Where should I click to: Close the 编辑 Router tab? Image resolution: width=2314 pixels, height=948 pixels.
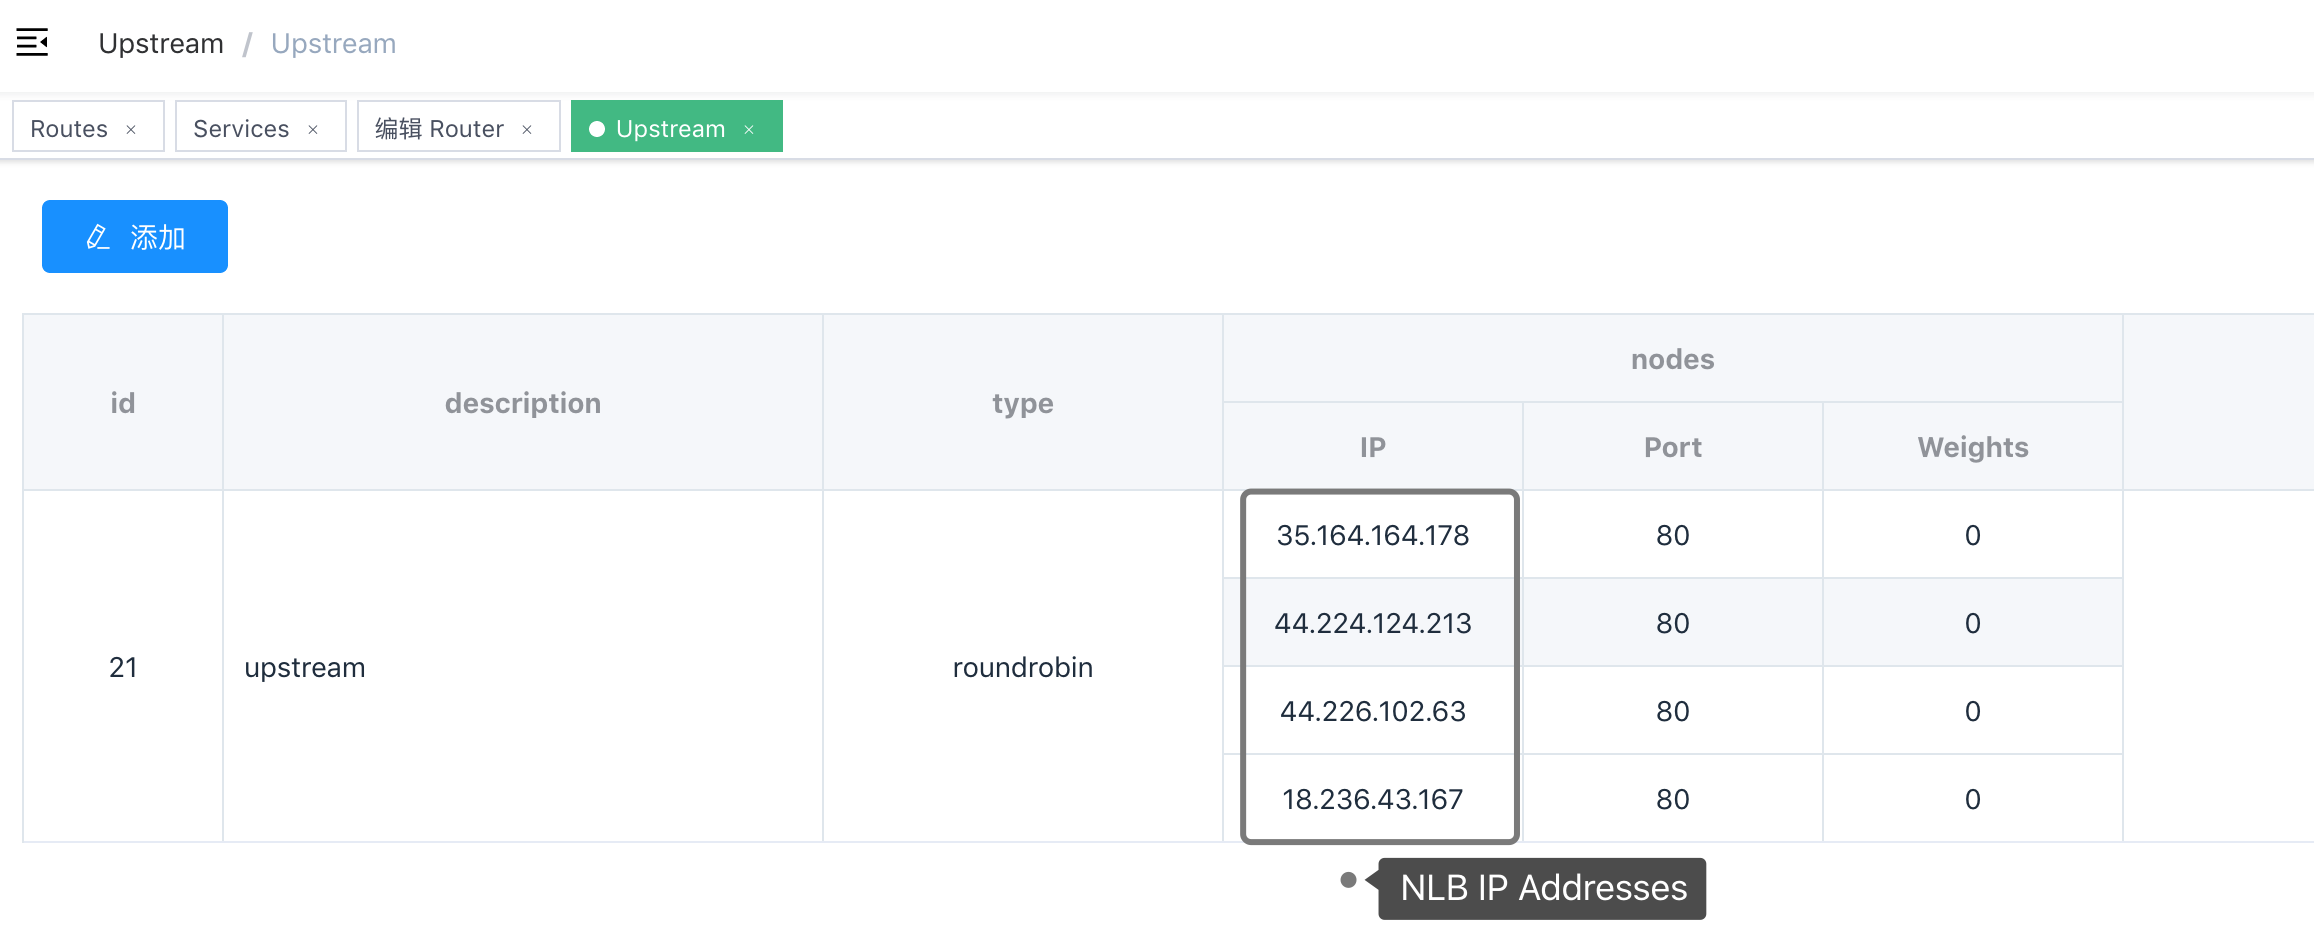[527, 130]
